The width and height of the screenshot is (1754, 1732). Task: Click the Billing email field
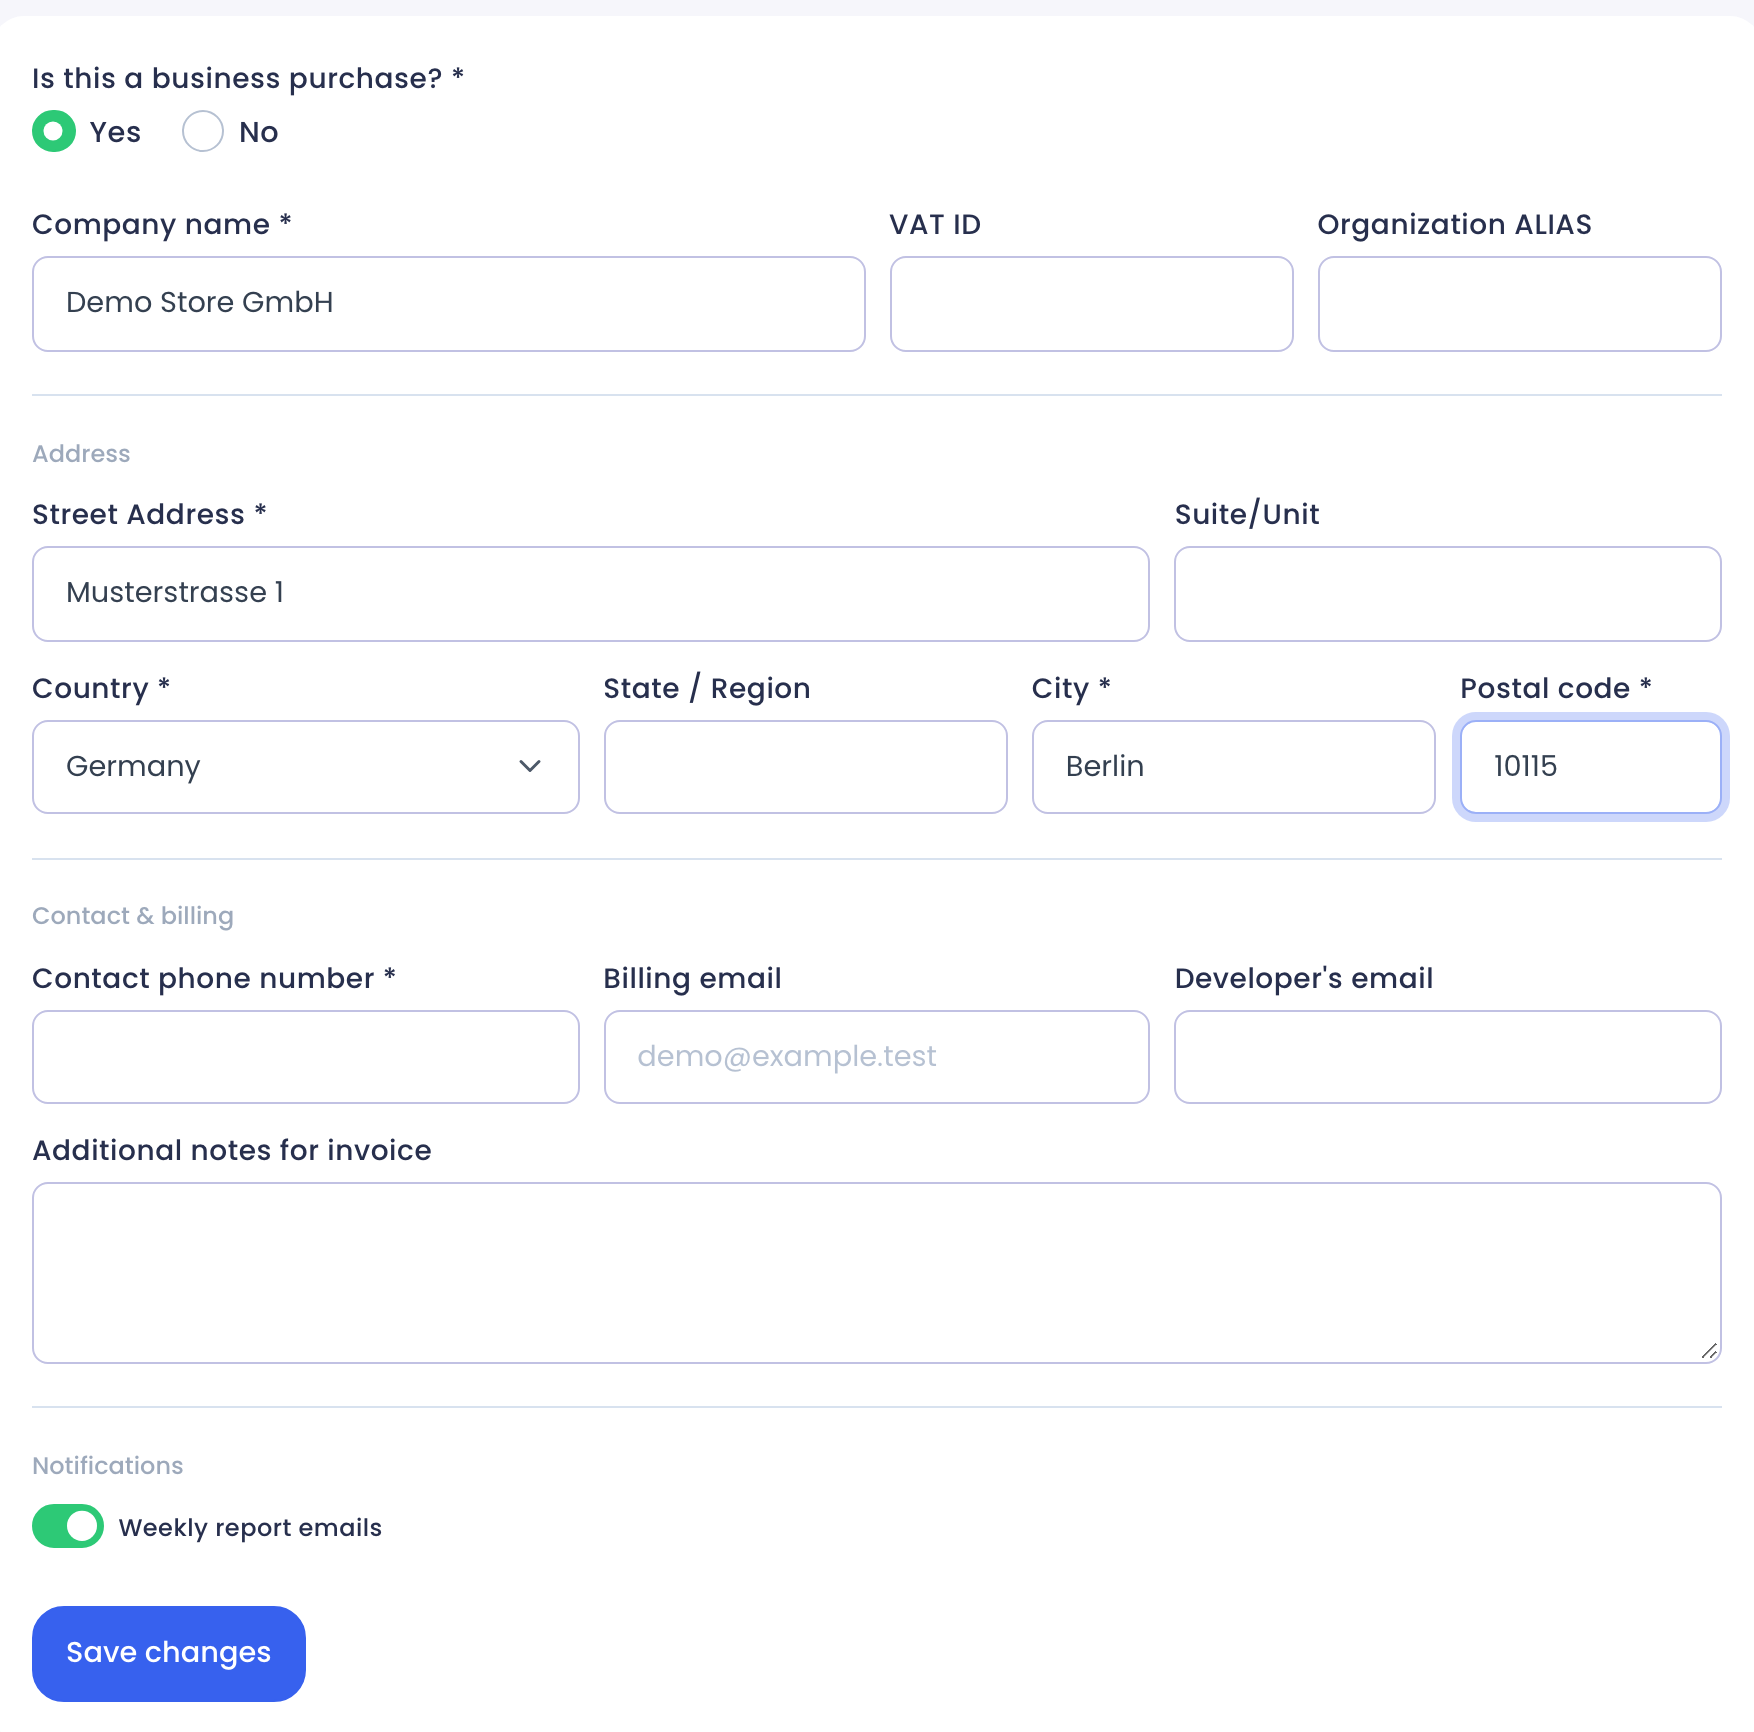click(x=877, y=1057)
